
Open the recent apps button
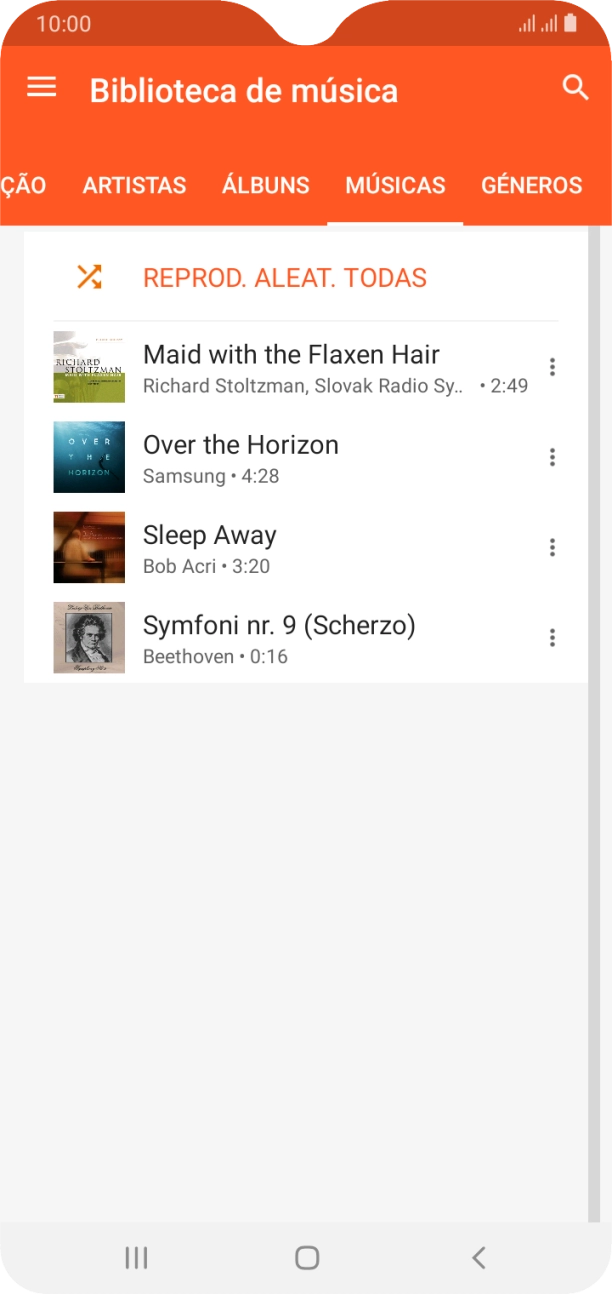coord(136,1258)
